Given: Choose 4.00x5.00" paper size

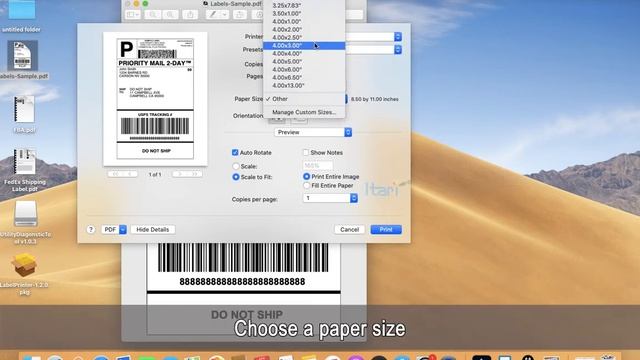Looking at the screenshot, I should tap(304, 61).
